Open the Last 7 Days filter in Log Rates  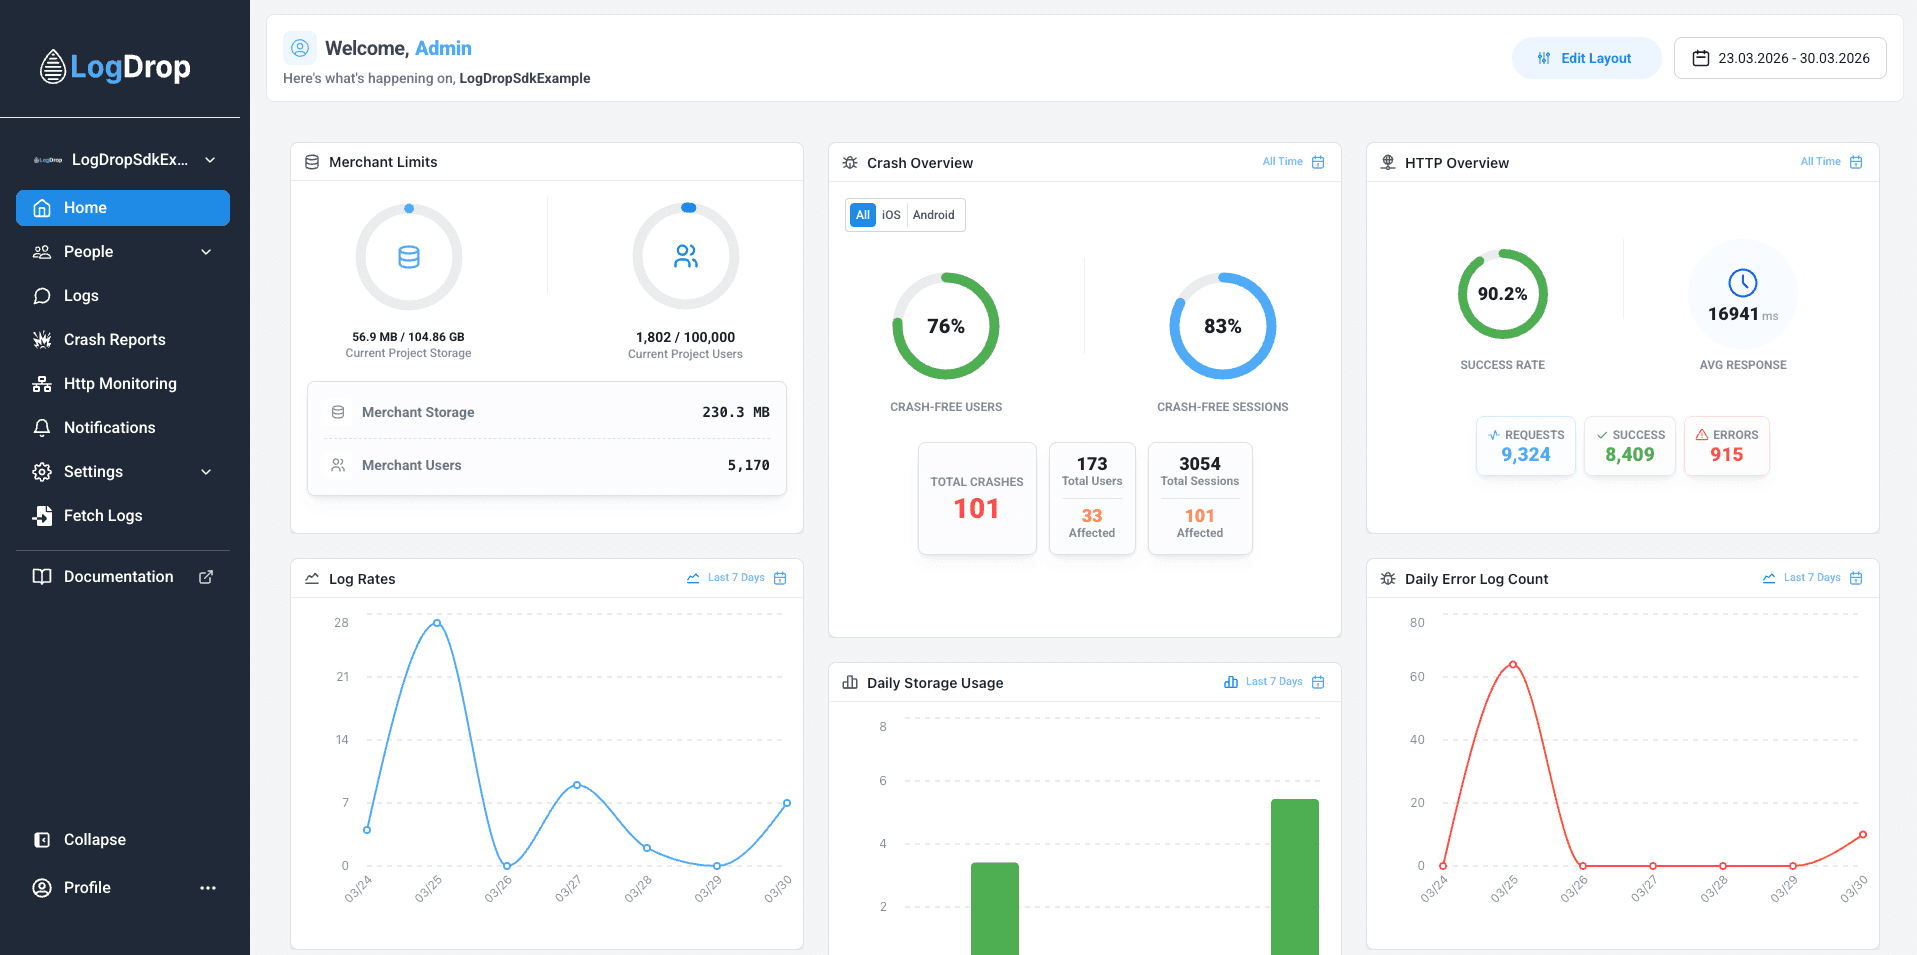click(x=736, y=578)
